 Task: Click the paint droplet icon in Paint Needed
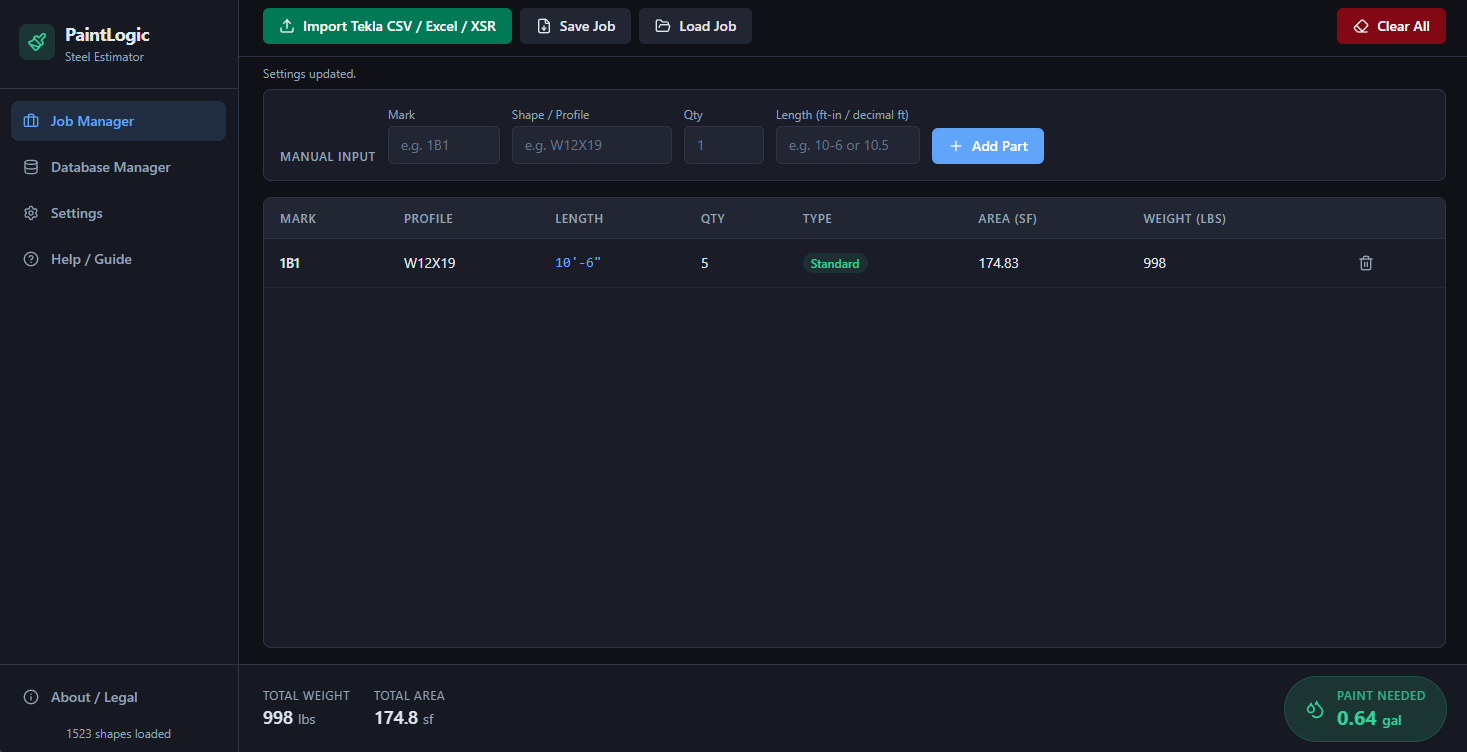click(x=1315, y=709)
